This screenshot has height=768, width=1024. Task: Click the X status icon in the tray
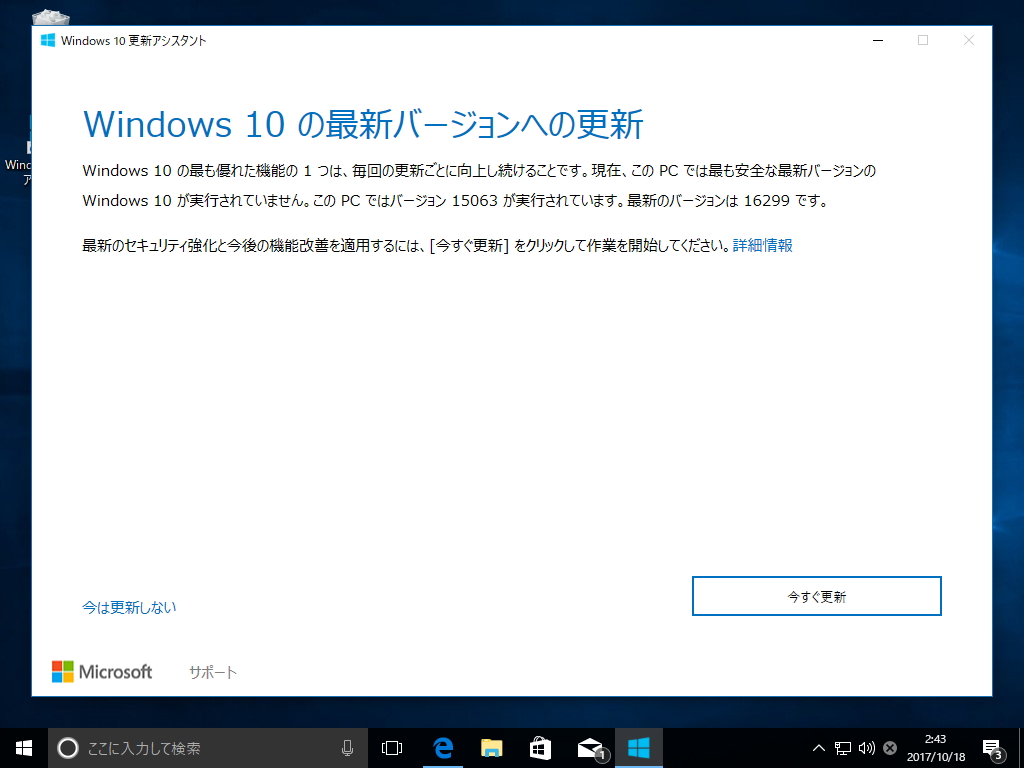click(x=888, y=747)
